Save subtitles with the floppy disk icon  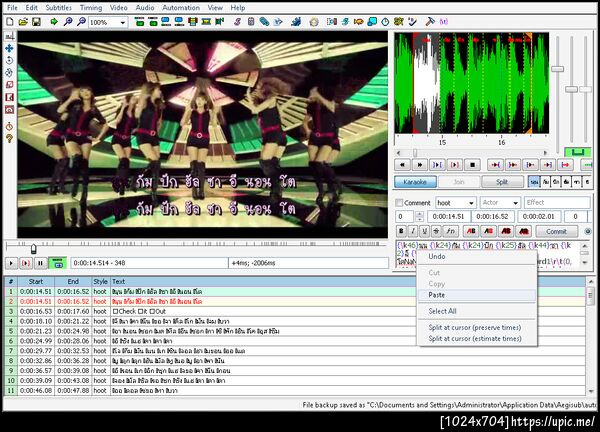[36, 22]
